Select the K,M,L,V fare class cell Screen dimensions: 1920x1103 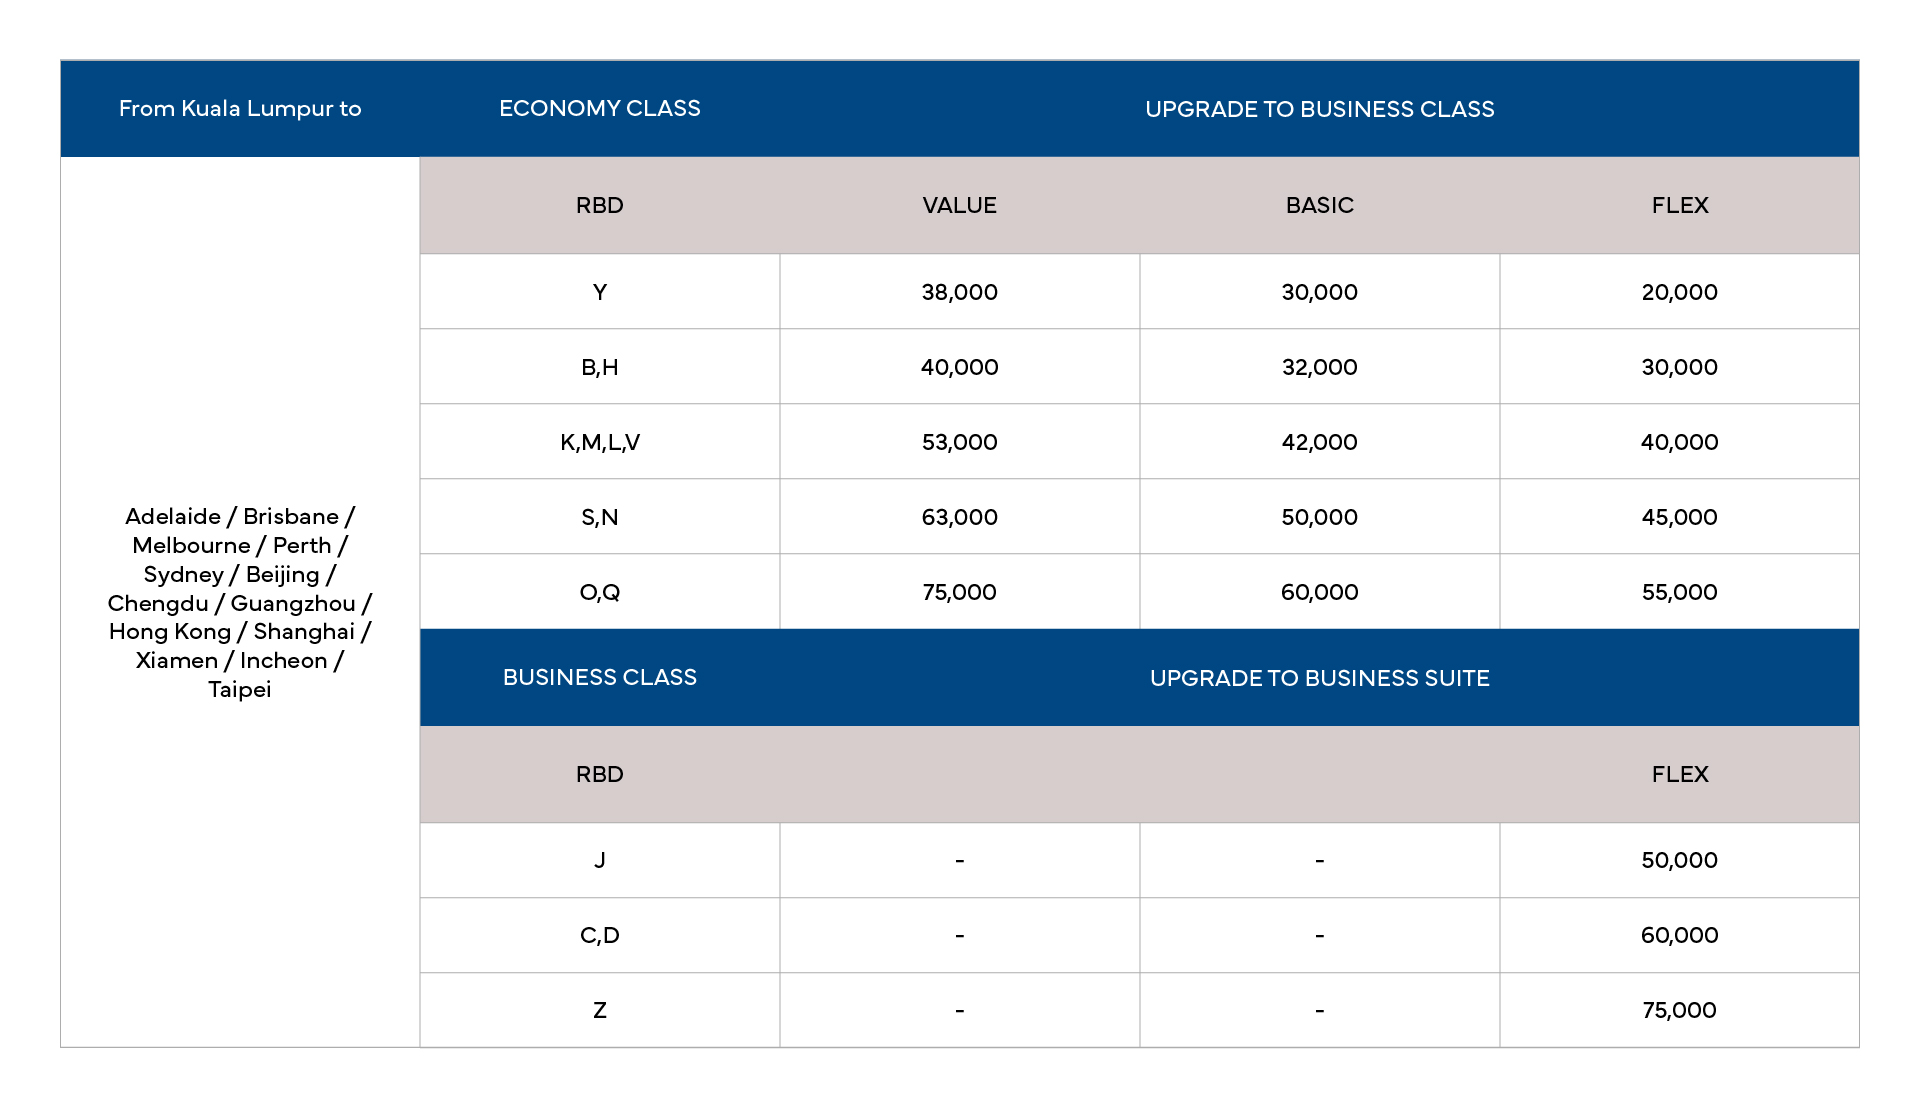point(599,442)
